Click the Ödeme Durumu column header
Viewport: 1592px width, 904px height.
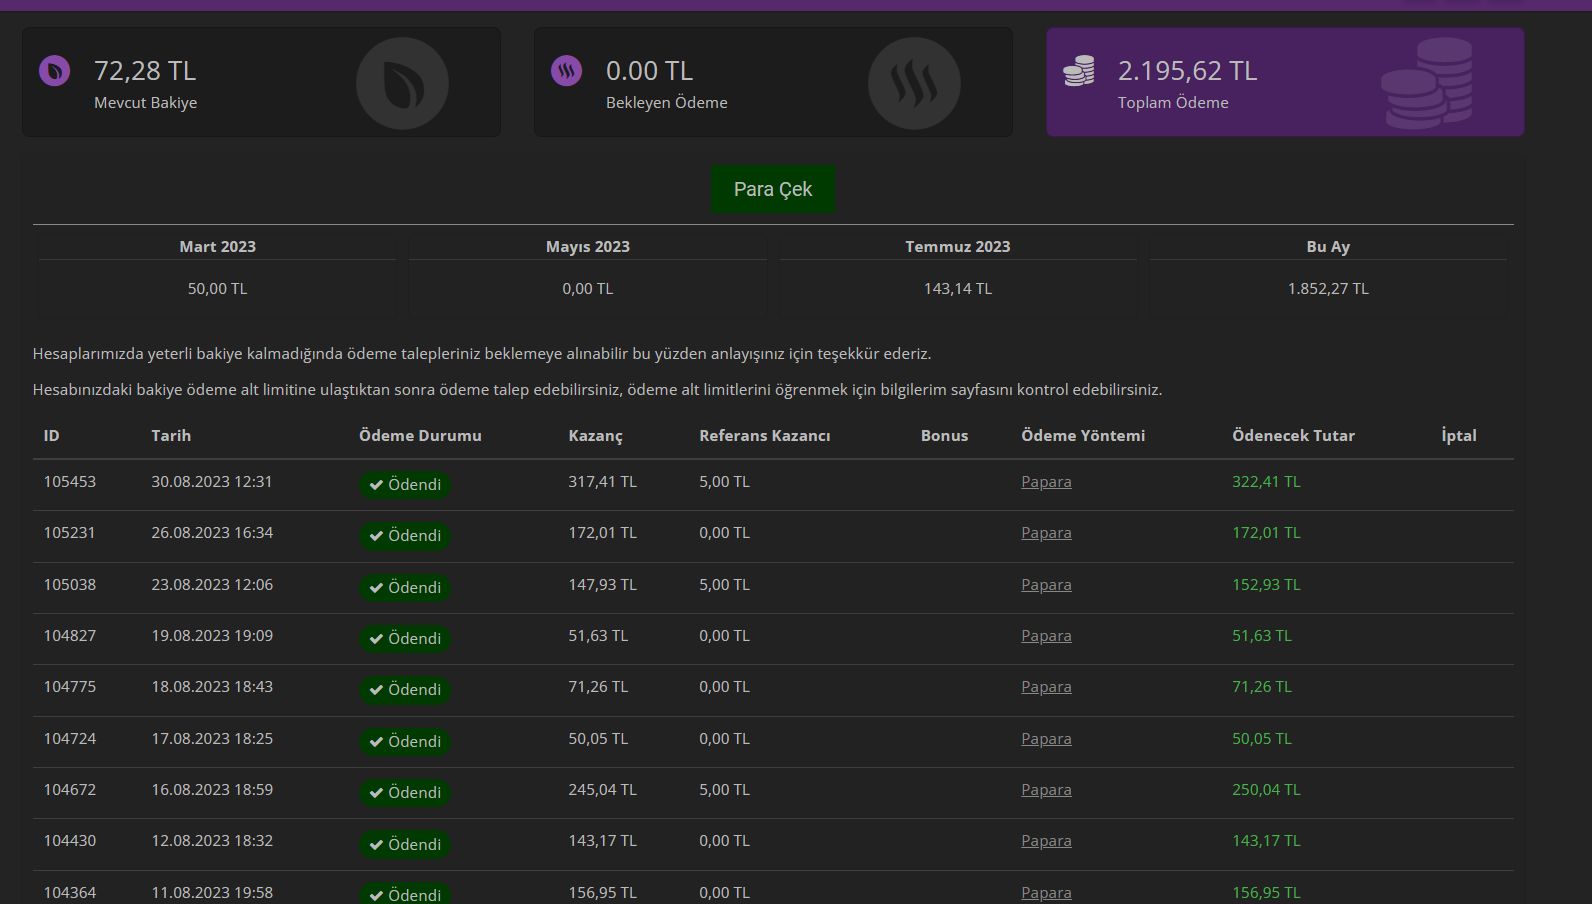[x=420, y=436]
